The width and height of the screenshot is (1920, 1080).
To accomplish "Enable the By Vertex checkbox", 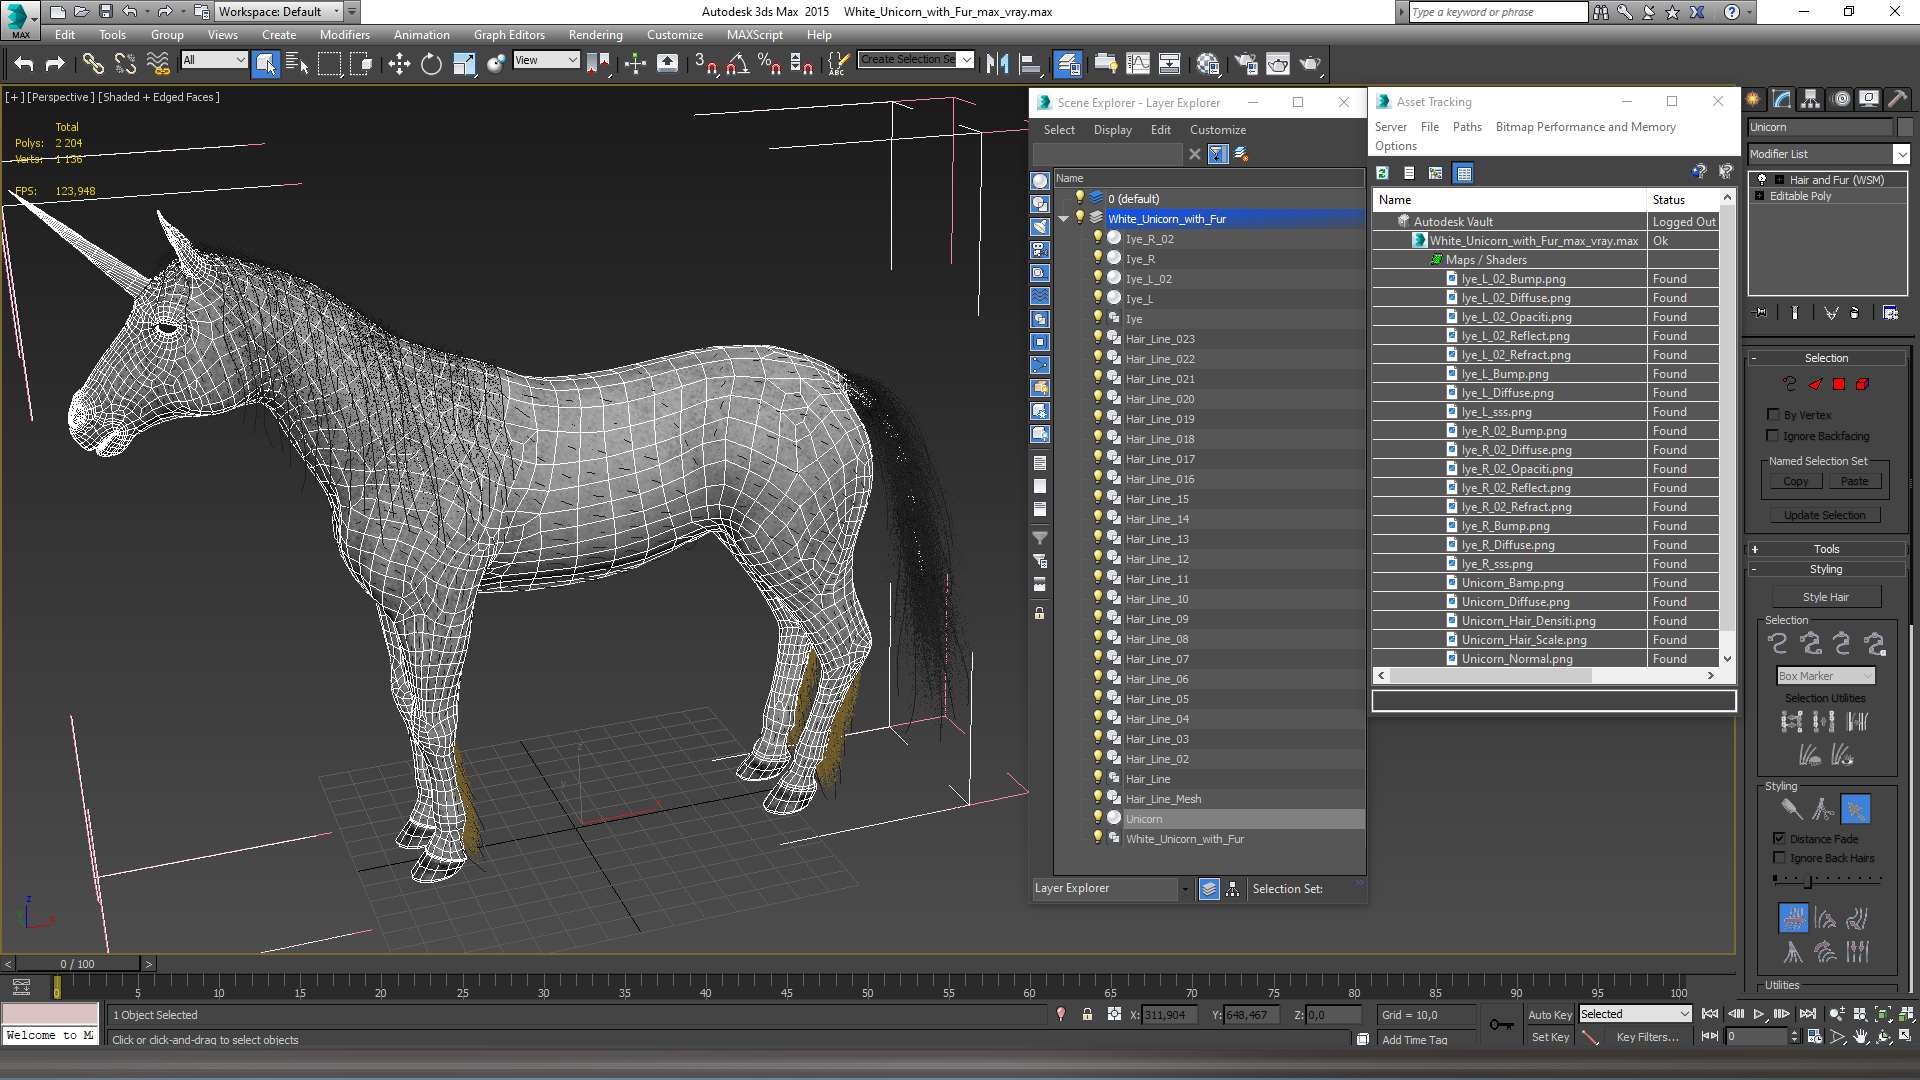I will [x=1773, y=415].
